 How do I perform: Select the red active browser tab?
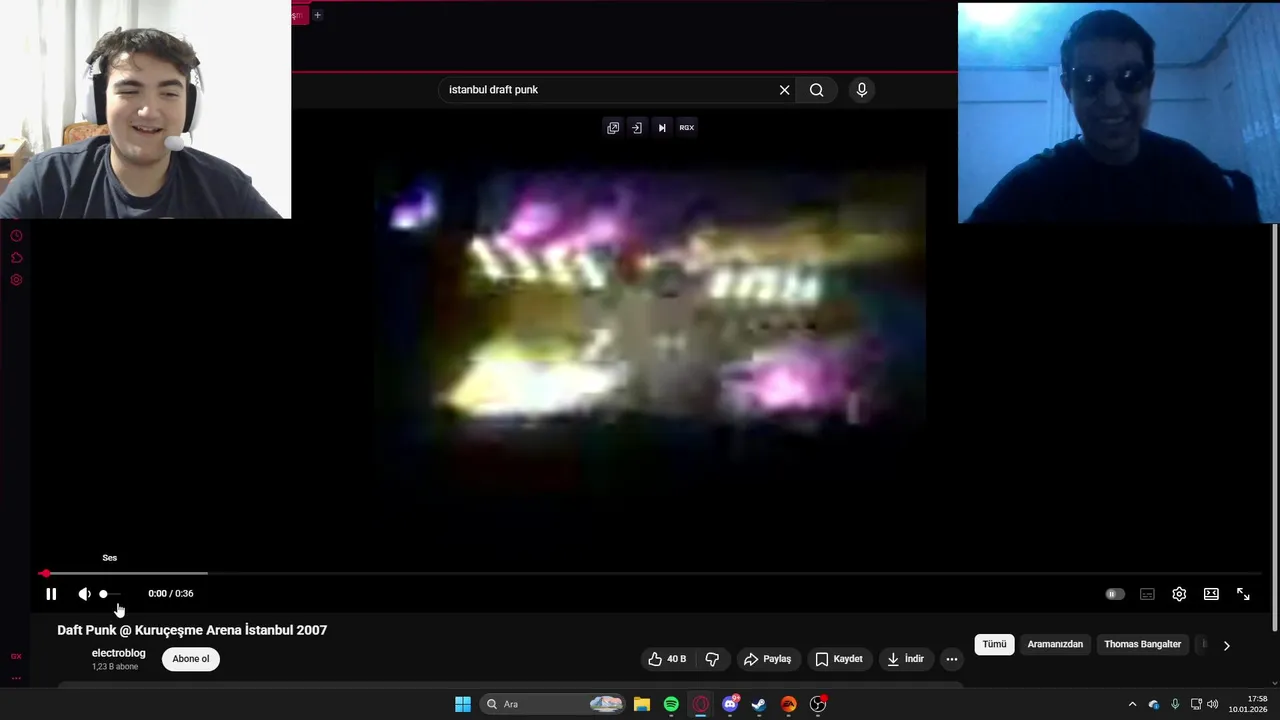tap(299, 15)
